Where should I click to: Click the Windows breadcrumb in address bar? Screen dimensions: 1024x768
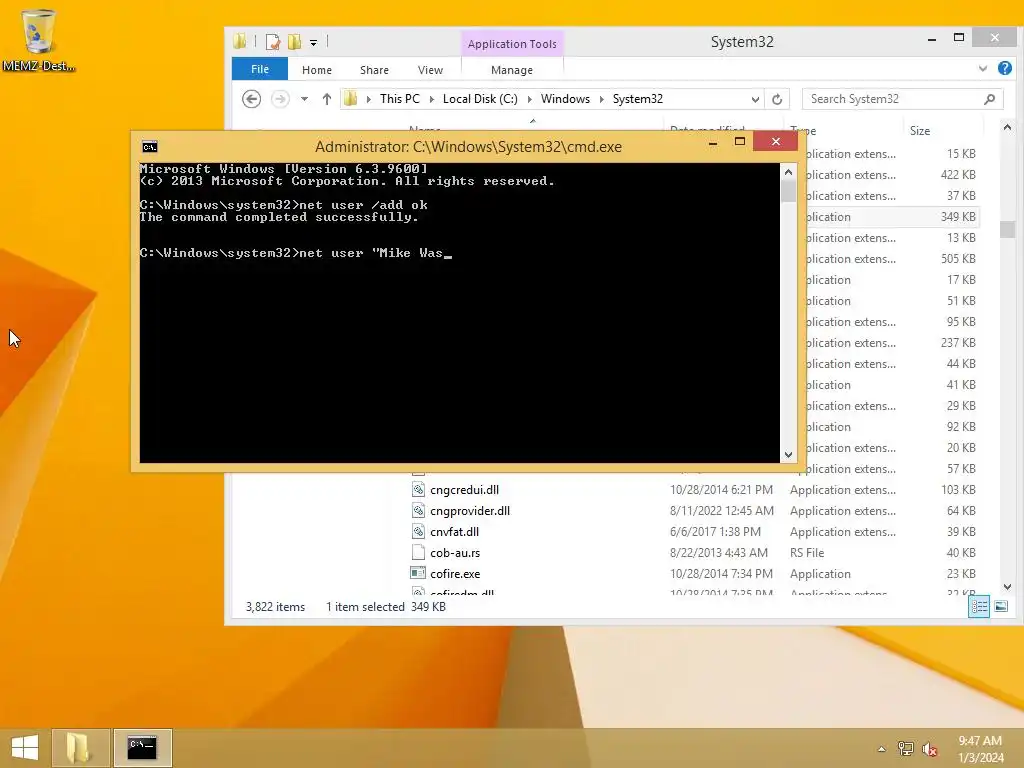[565, 99]
